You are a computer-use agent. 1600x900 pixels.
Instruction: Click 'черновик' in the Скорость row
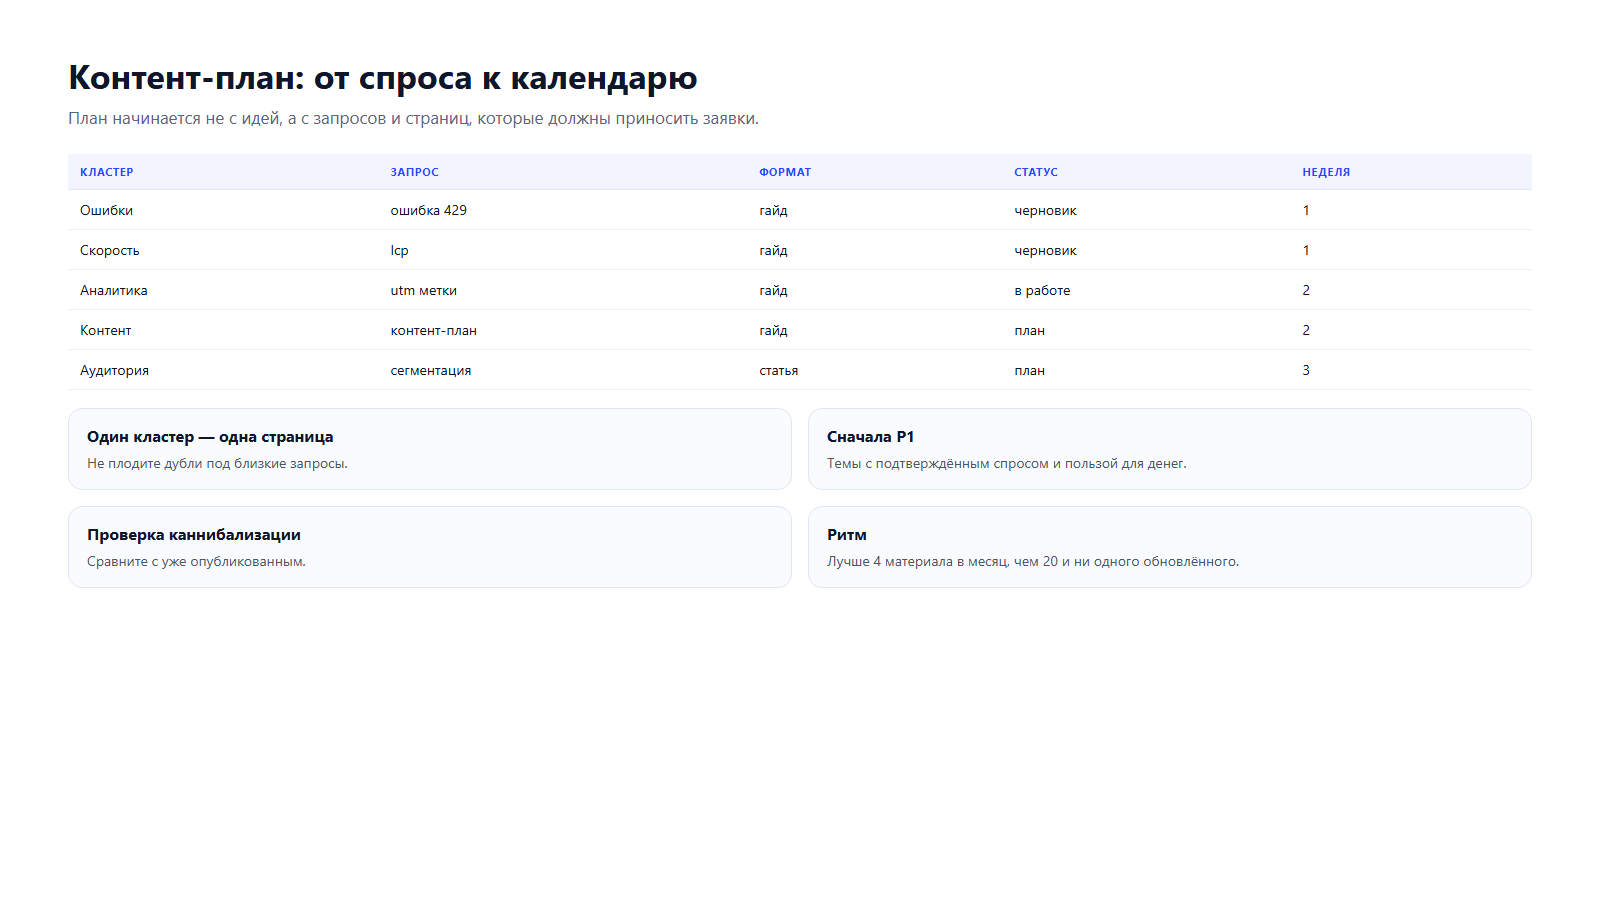coord(1045,250)
